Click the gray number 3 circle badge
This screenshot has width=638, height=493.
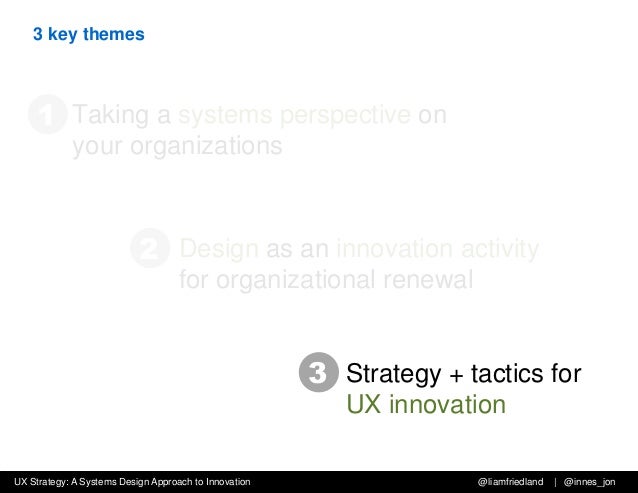click(319, 372)
